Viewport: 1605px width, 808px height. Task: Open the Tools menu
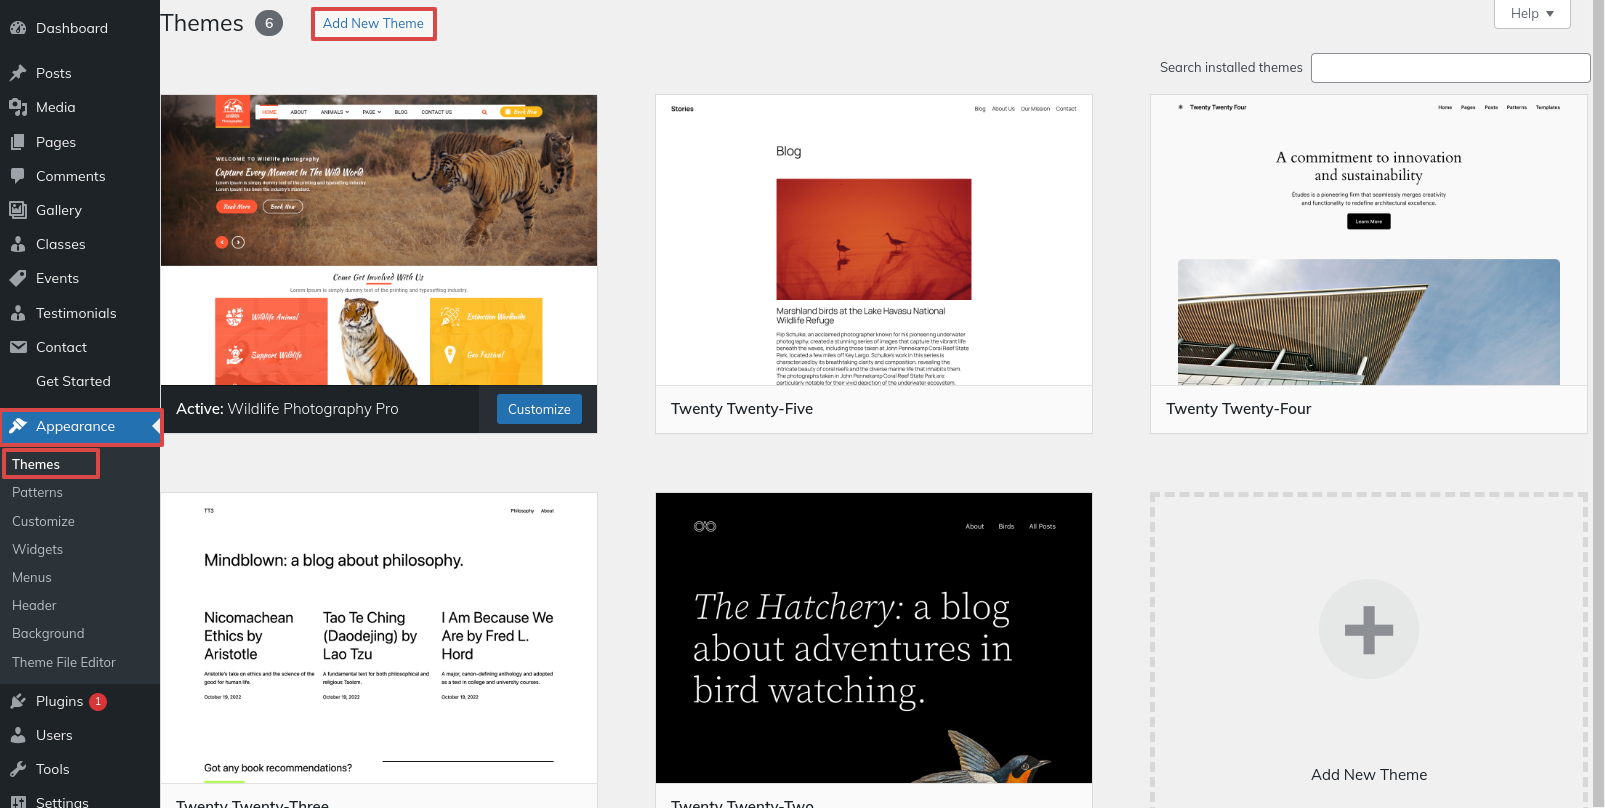click(x=80, y=769)
